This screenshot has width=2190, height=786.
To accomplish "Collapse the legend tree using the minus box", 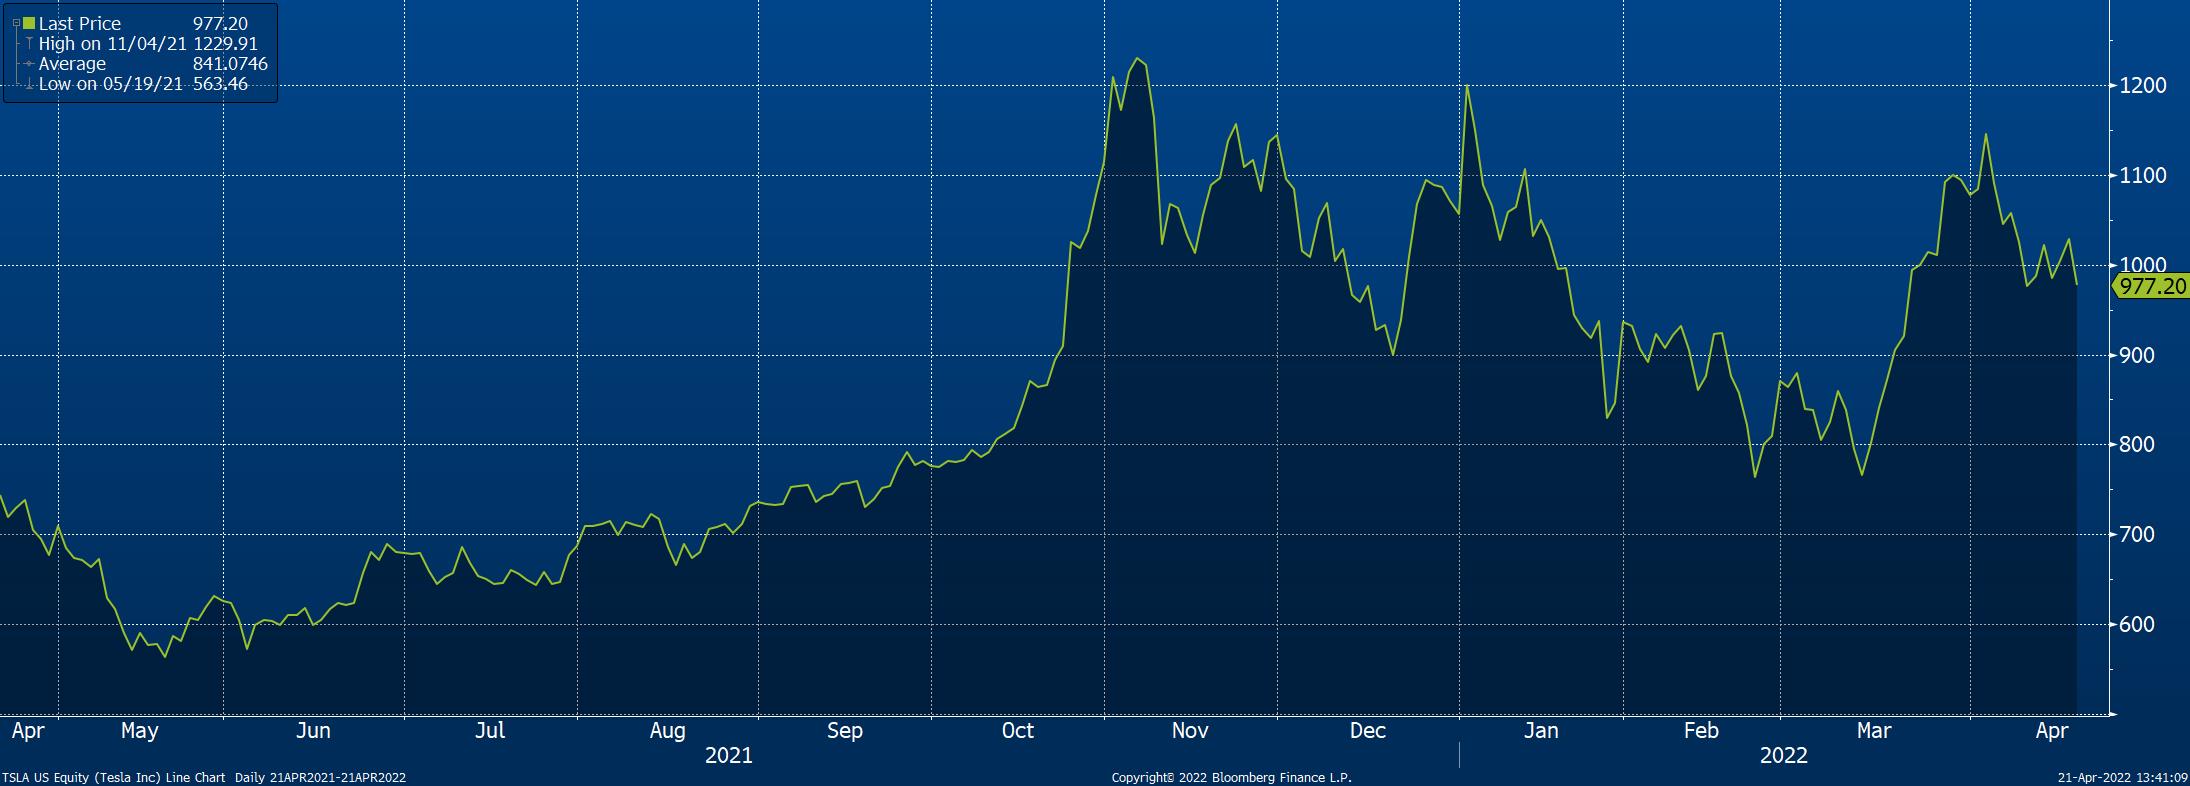I will tap(16, 23).
